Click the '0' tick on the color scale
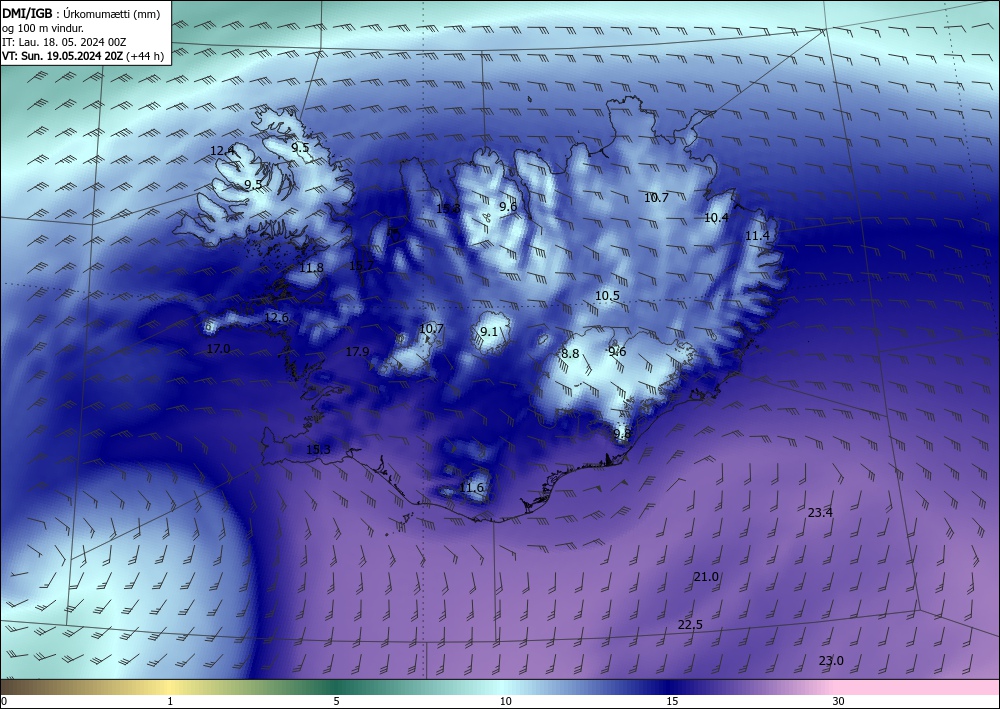Image resolution: width=1000 pixels, height=709 pixels. (x=4, y=701)
